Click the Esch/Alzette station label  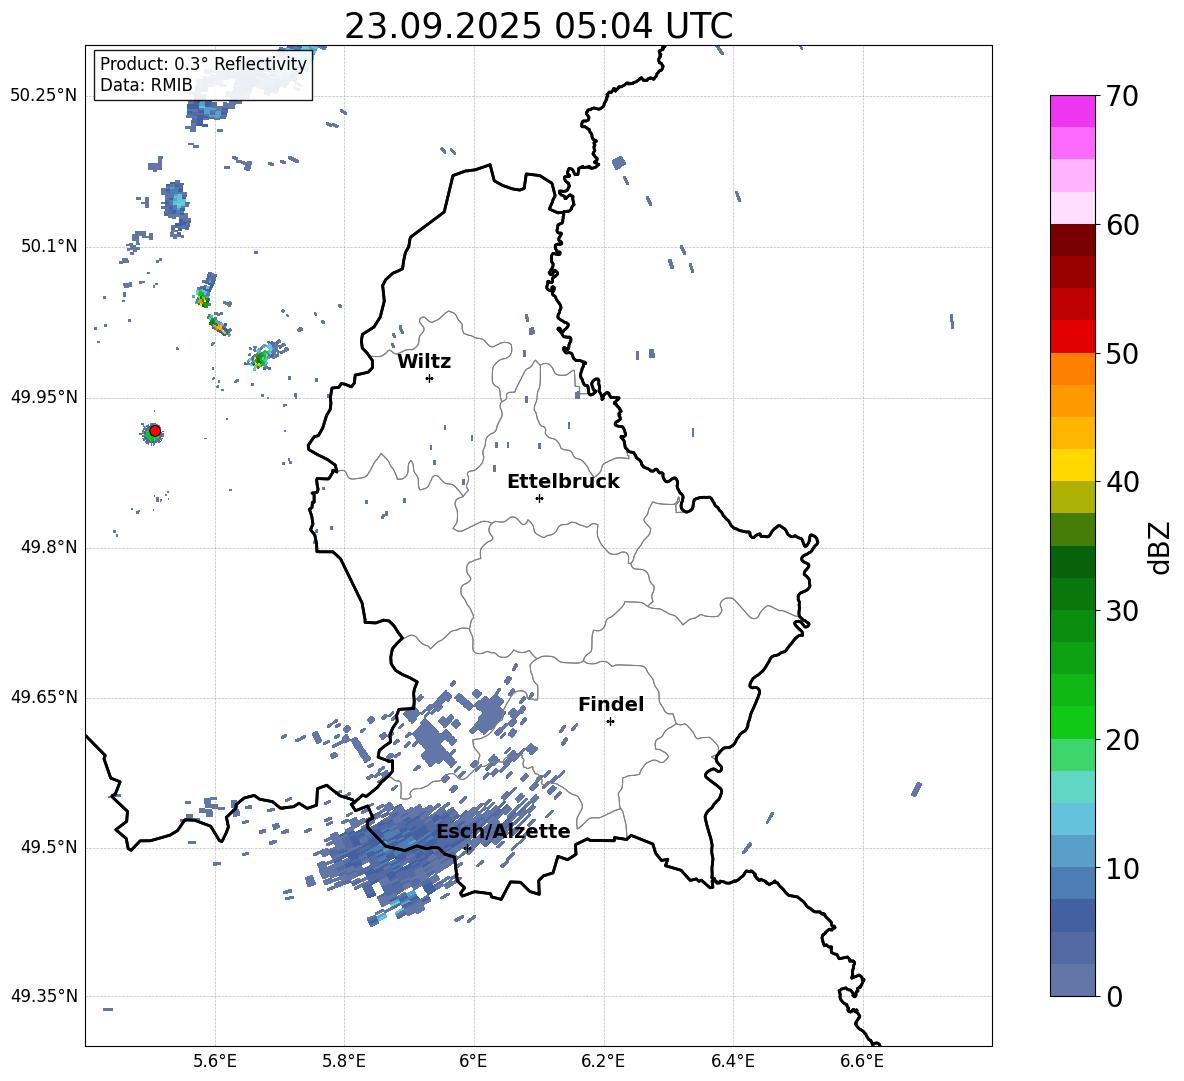503,831
